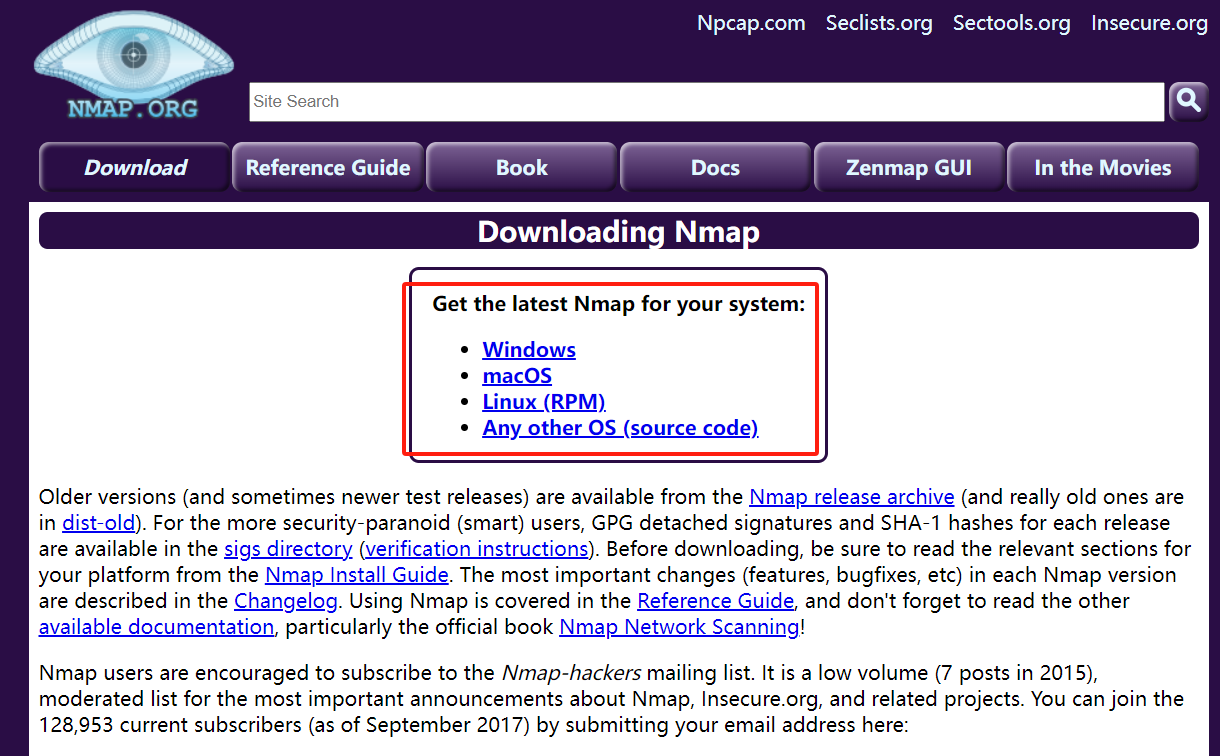Visit the In the Movies tab
The image size is (1220, 756).
[x=1103, y=167]
